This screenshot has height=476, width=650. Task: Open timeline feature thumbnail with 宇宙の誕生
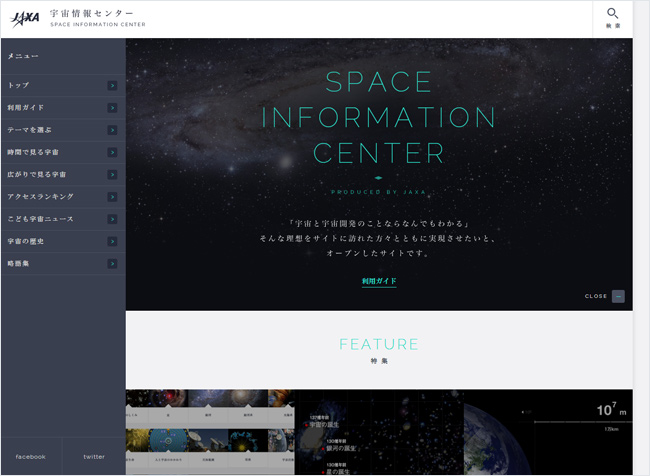(379, 432)
